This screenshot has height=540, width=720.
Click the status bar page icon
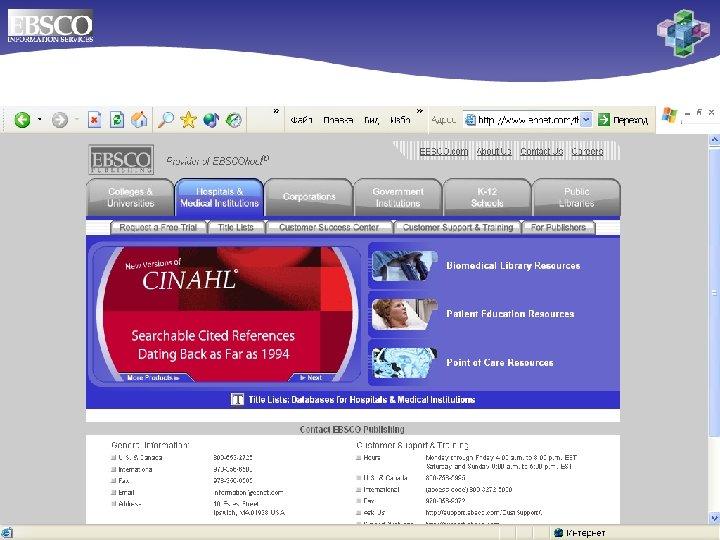pos(6,533)
